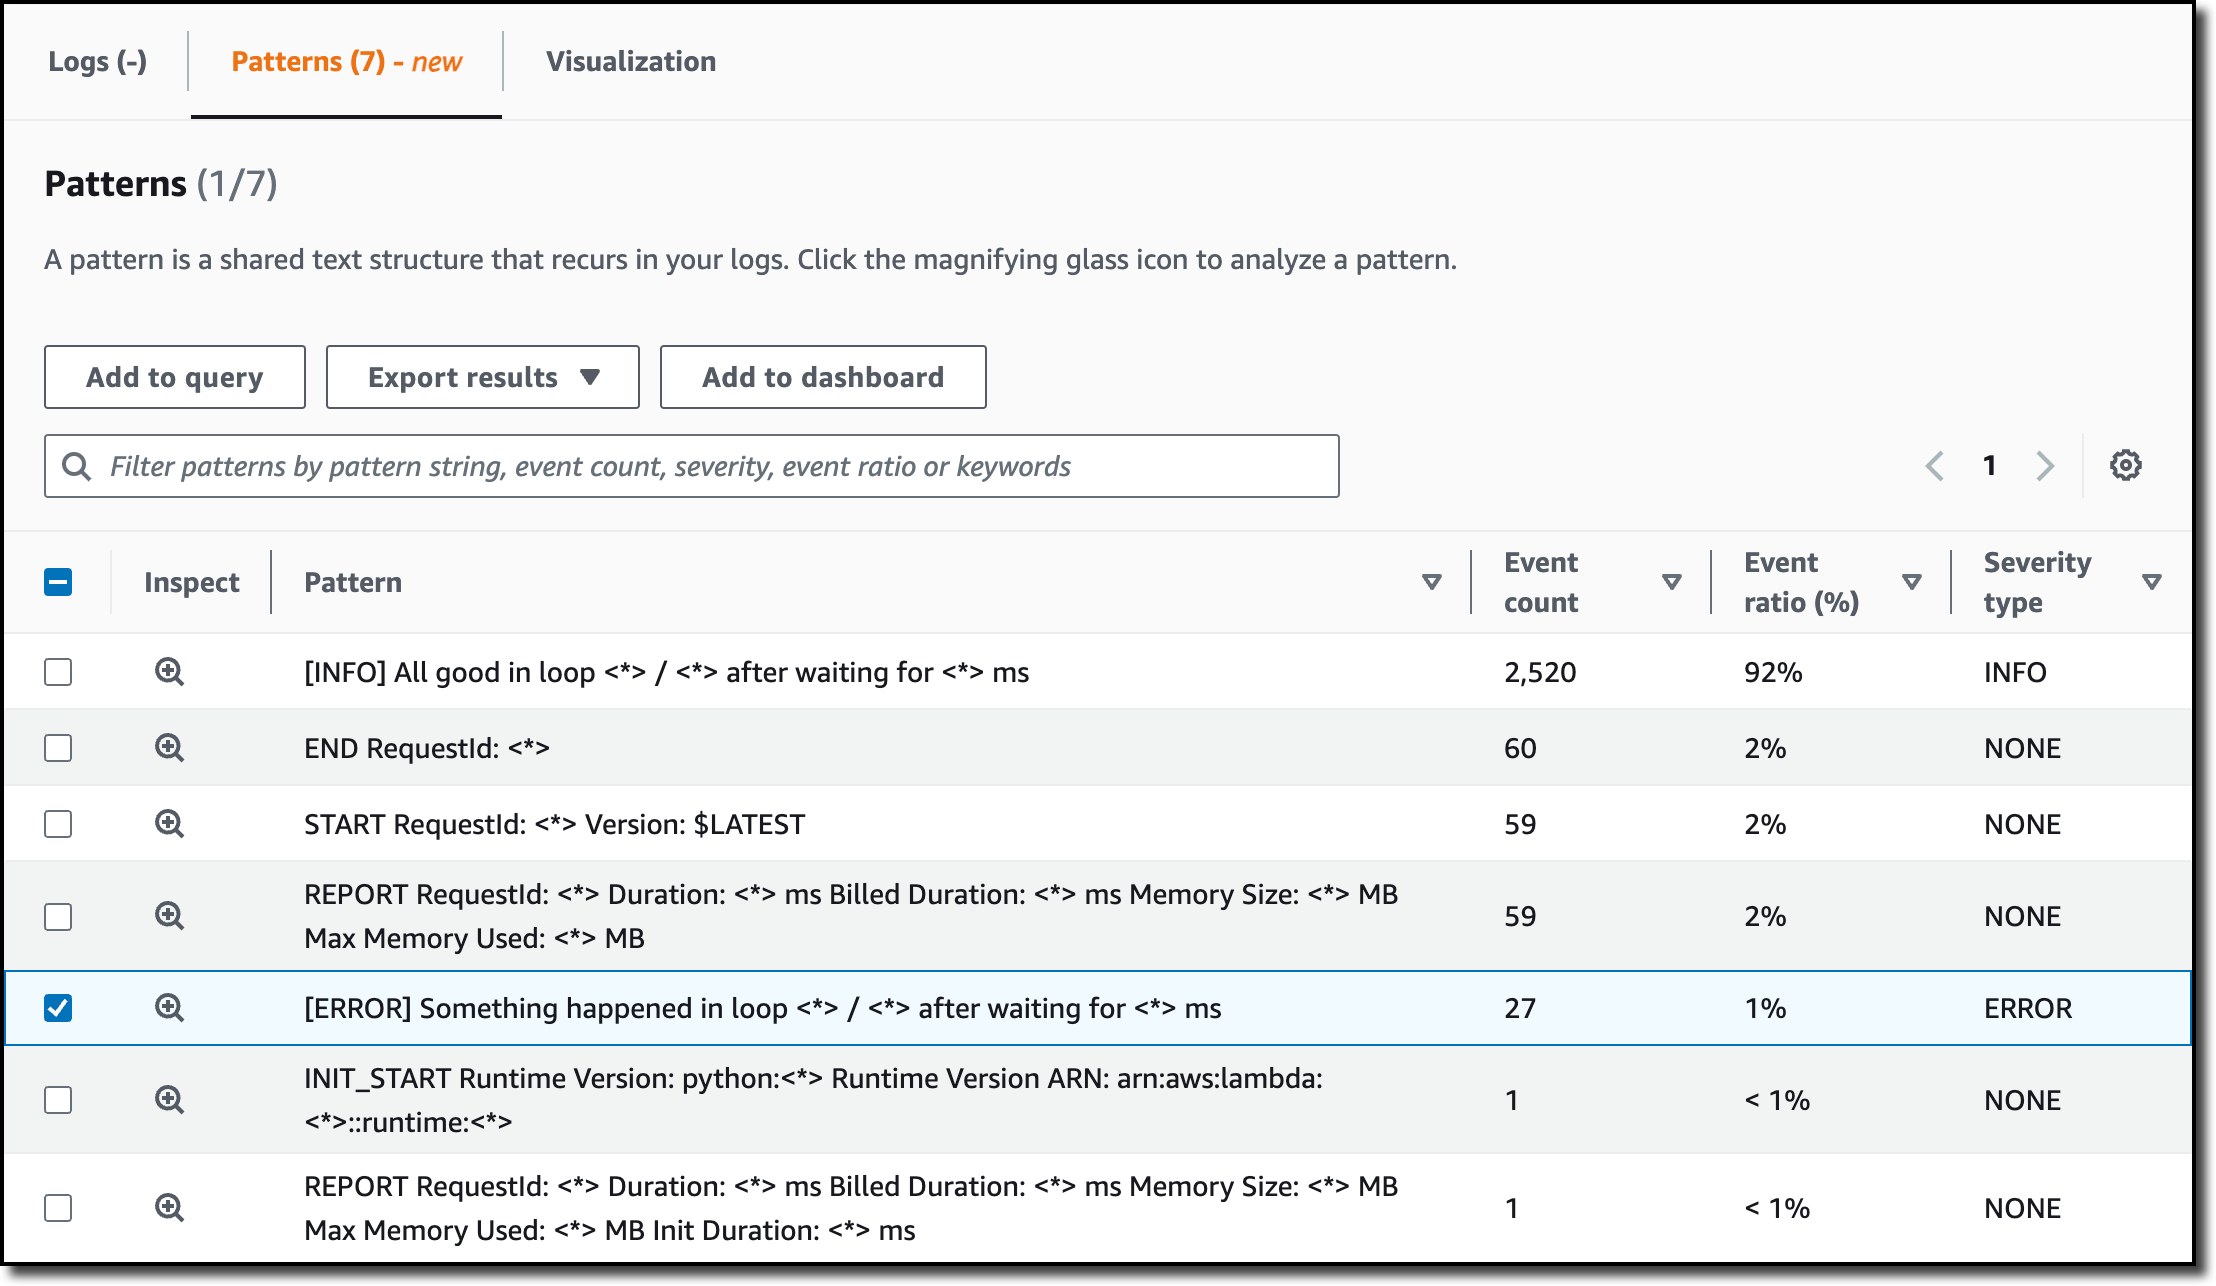Open the Export results dropdown
2216x1286 pixels.
pos(482,377)
